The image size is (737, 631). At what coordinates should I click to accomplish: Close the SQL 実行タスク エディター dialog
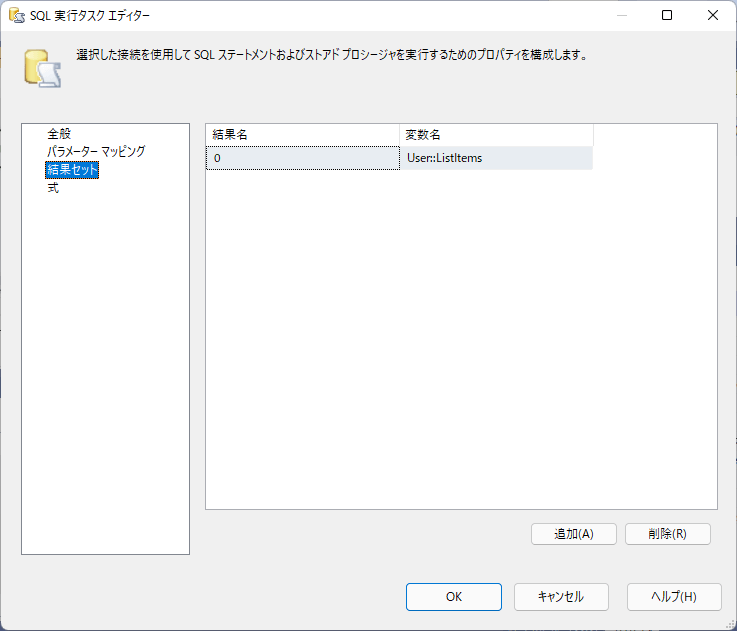pyautogui.click(x=713, y=15)
